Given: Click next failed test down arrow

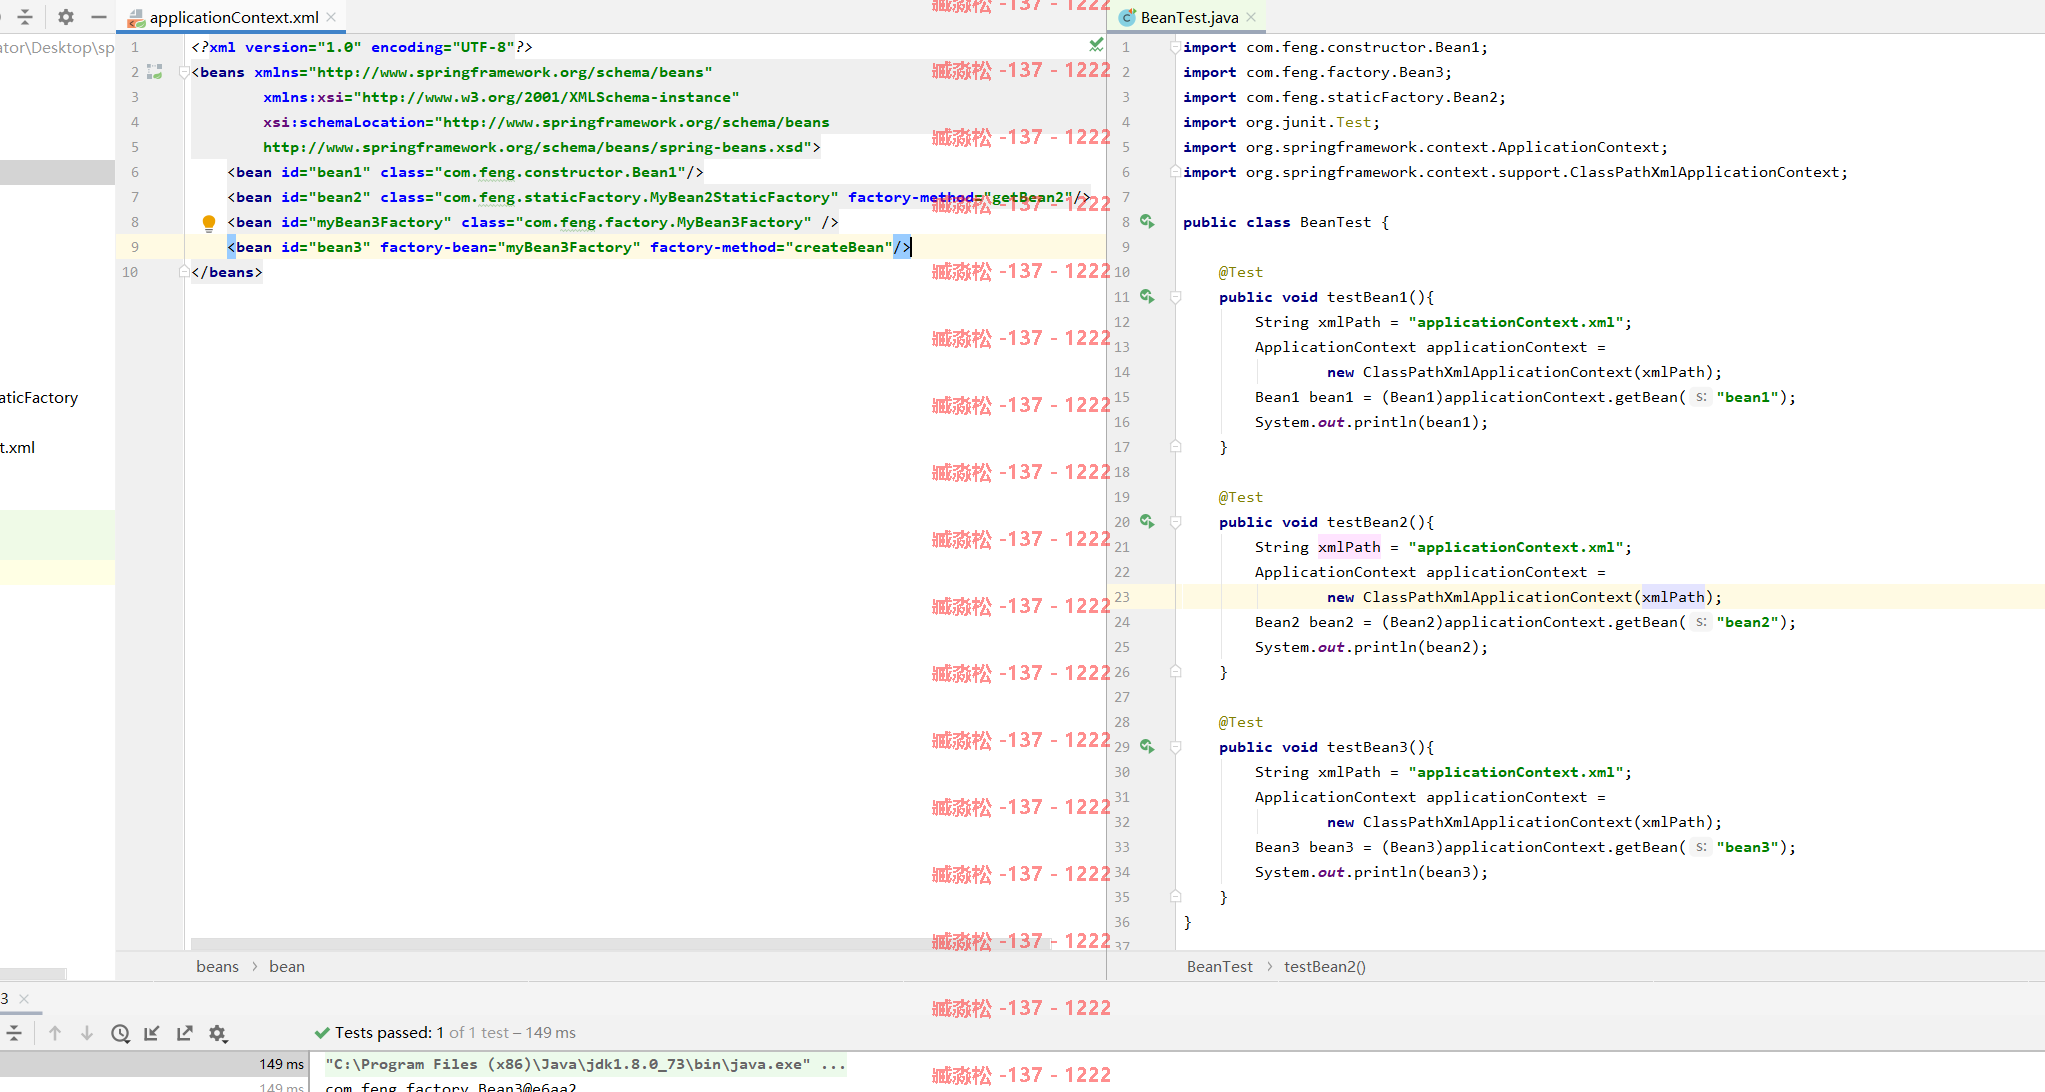Looking at the screenshot, I should click(x=87, y=1033).
